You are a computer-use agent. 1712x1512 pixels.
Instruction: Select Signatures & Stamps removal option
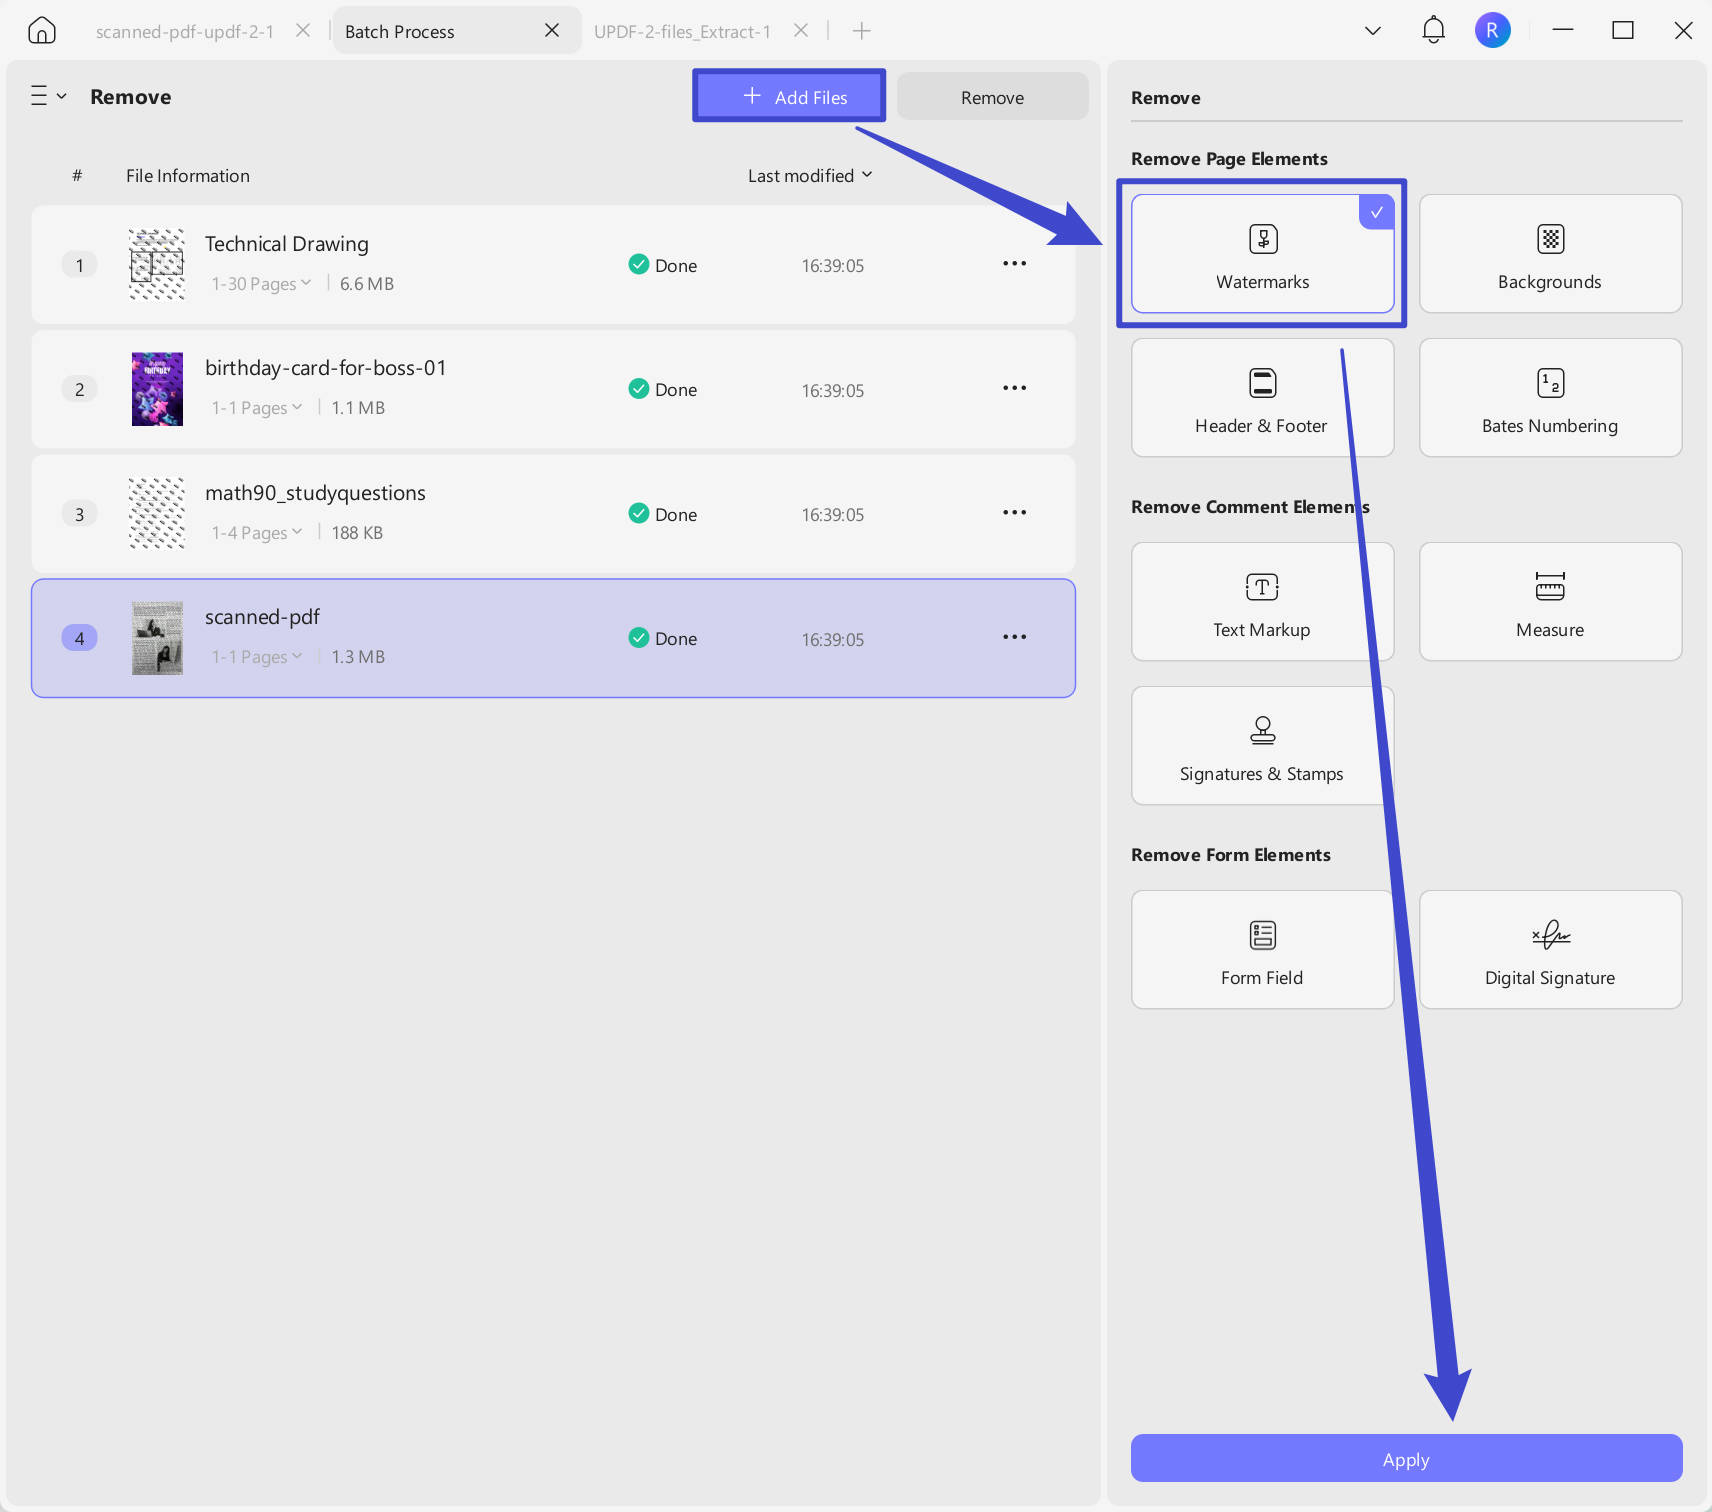pyautogui.click(x=1263, y=745)
